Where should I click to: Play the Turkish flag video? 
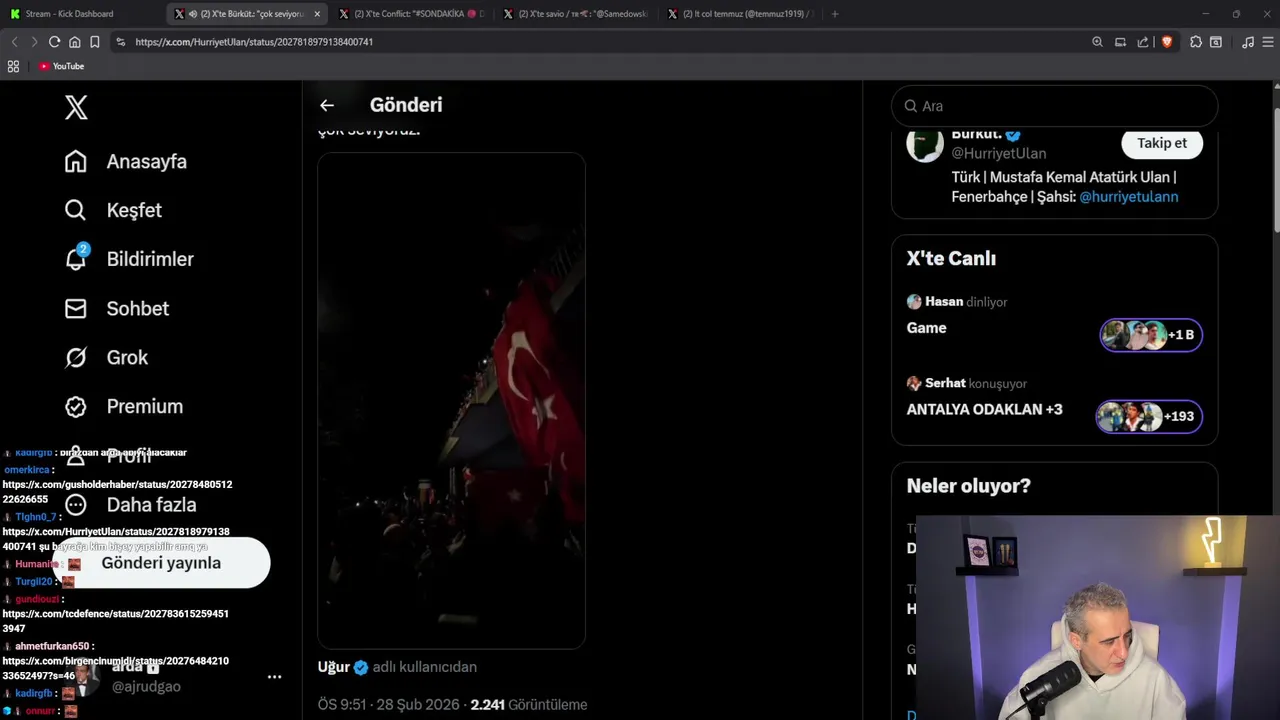(451, 400)
